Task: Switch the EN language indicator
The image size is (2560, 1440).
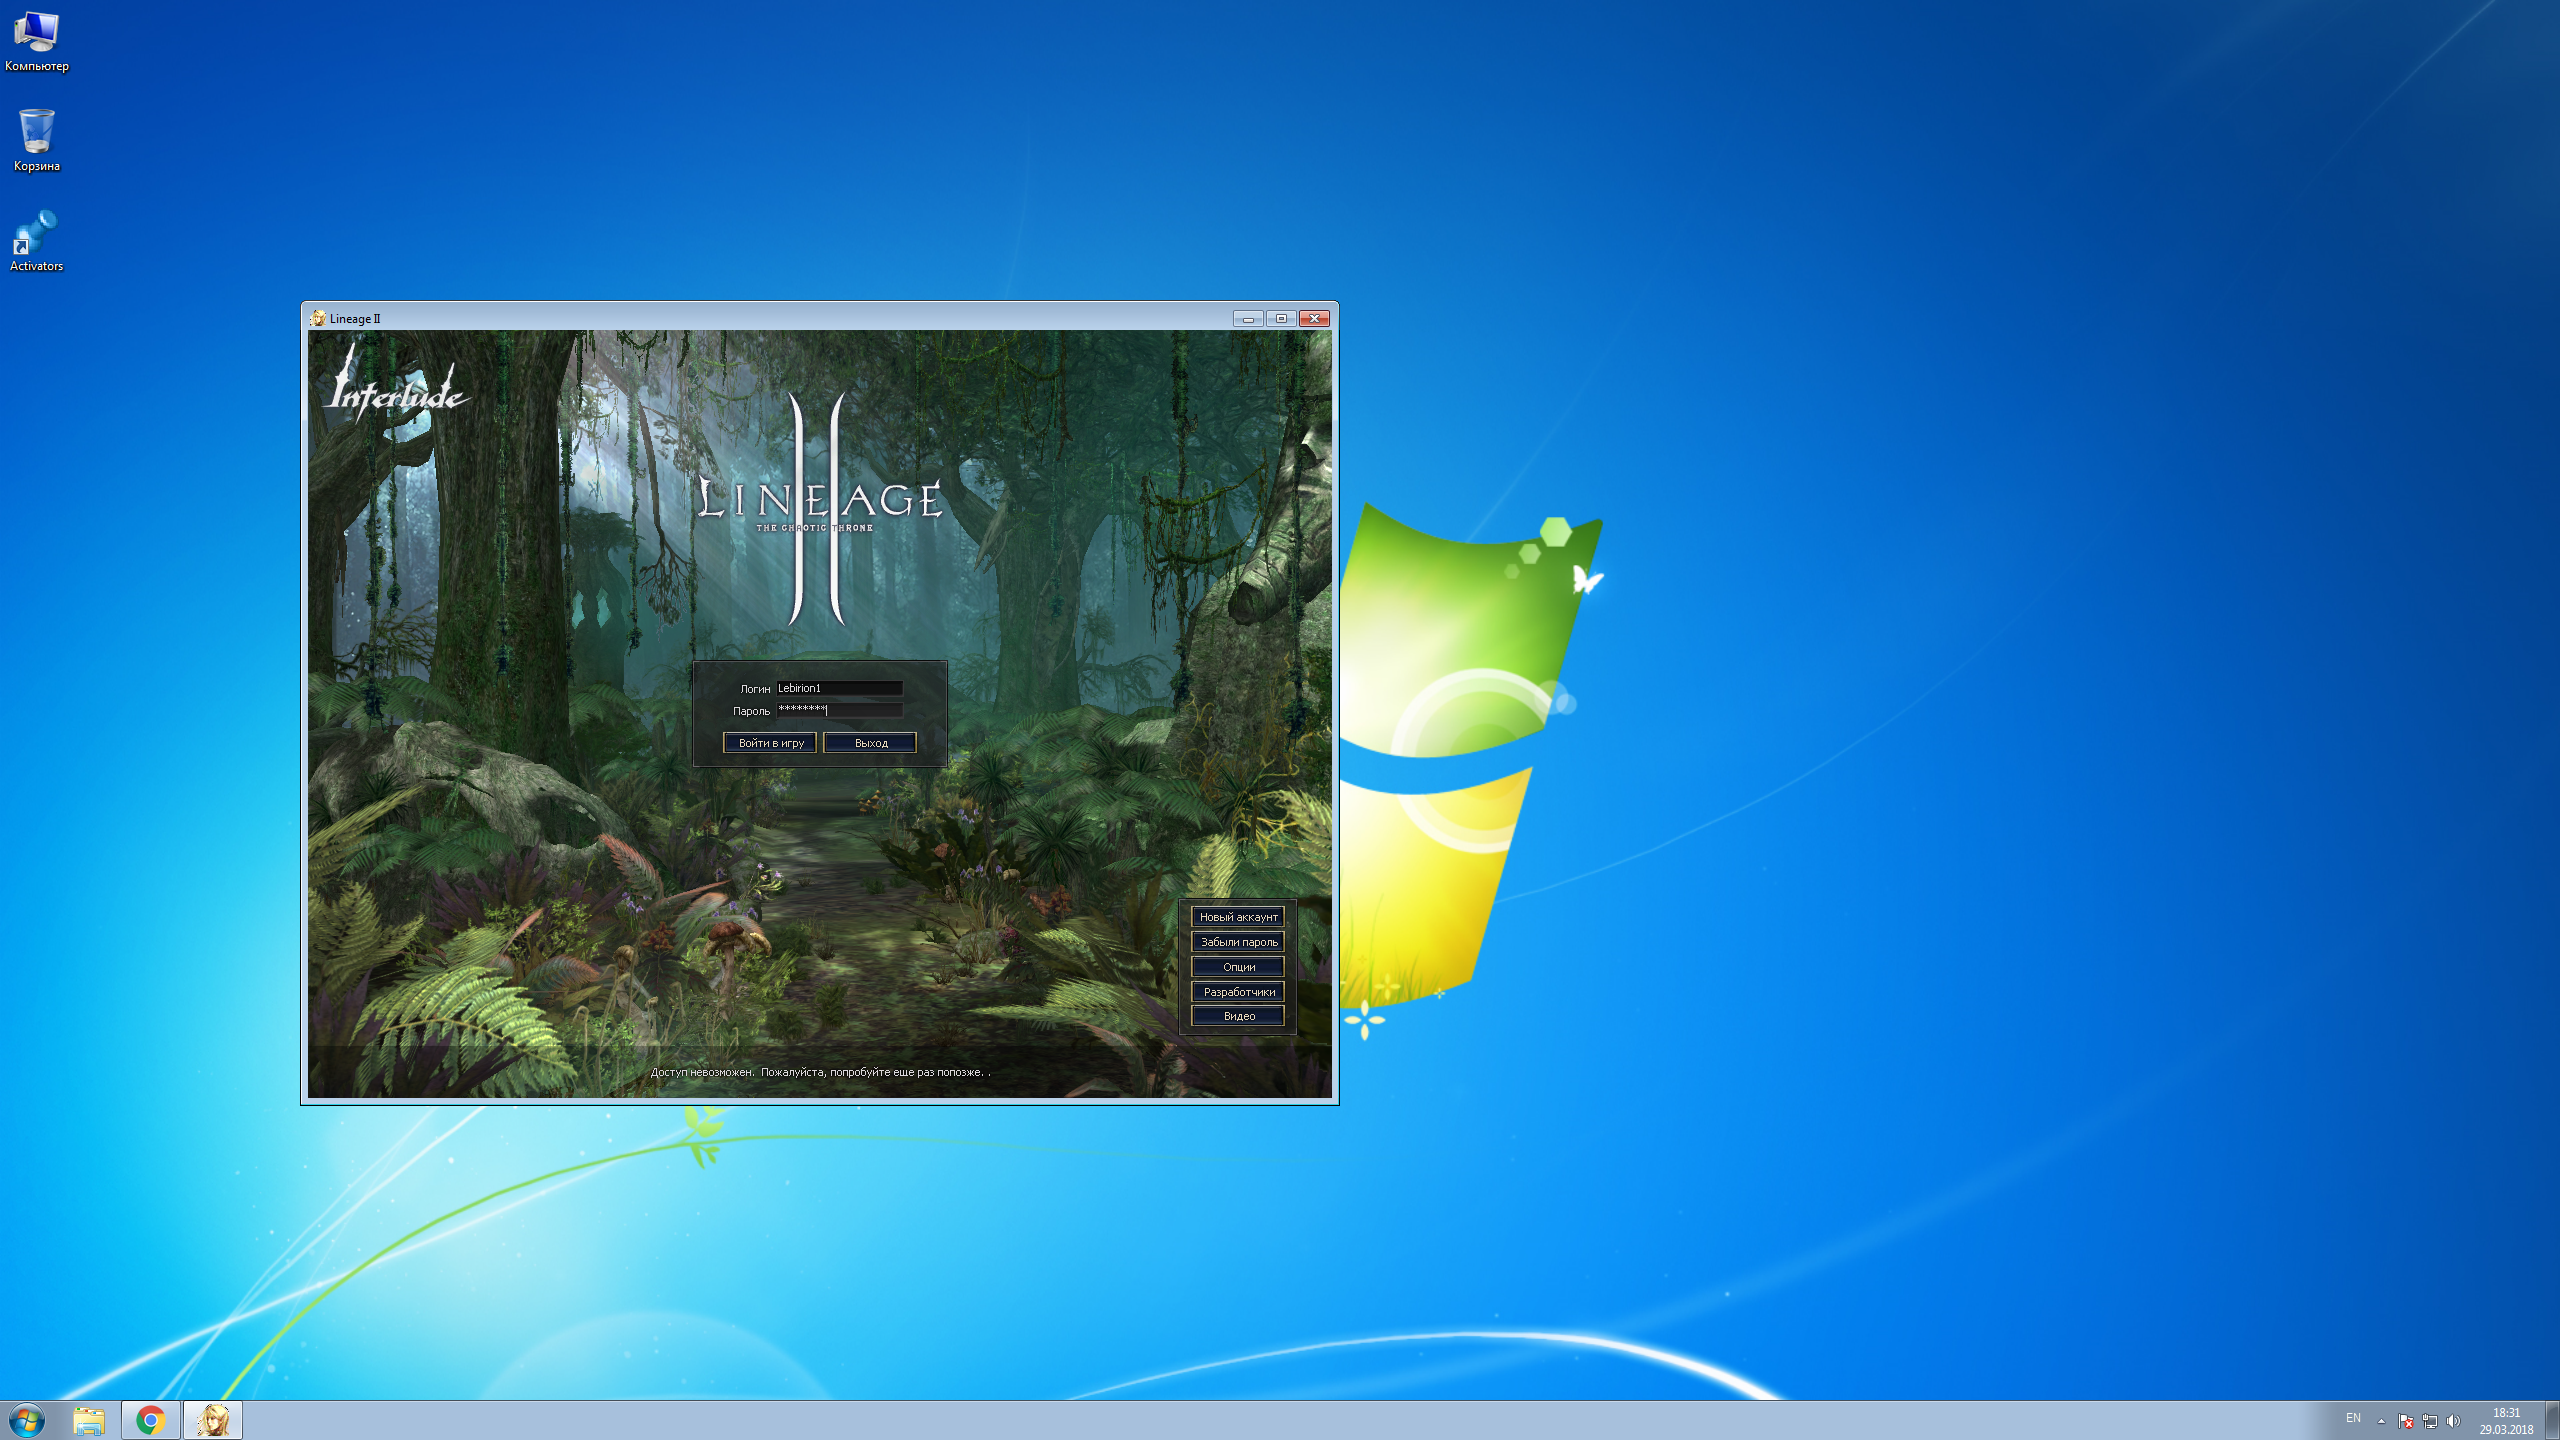Action: (2353, 1418)
